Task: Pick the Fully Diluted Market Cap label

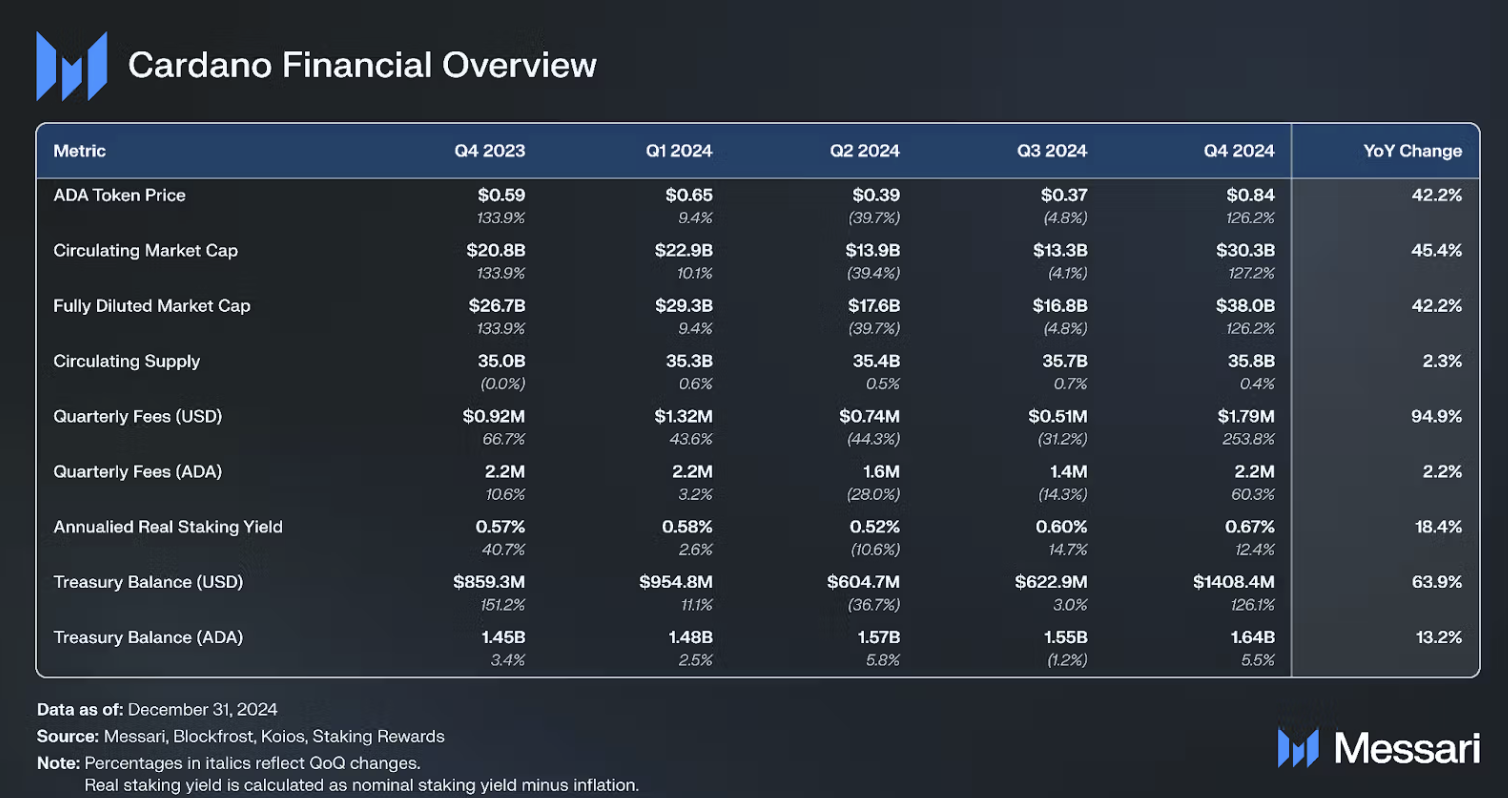Action: (151, 305)
